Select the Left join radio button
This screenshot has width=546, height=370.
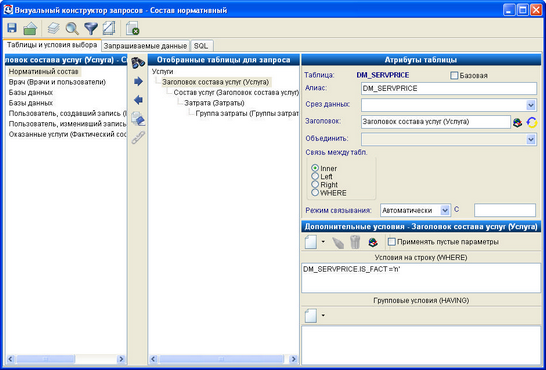(315, 176)
